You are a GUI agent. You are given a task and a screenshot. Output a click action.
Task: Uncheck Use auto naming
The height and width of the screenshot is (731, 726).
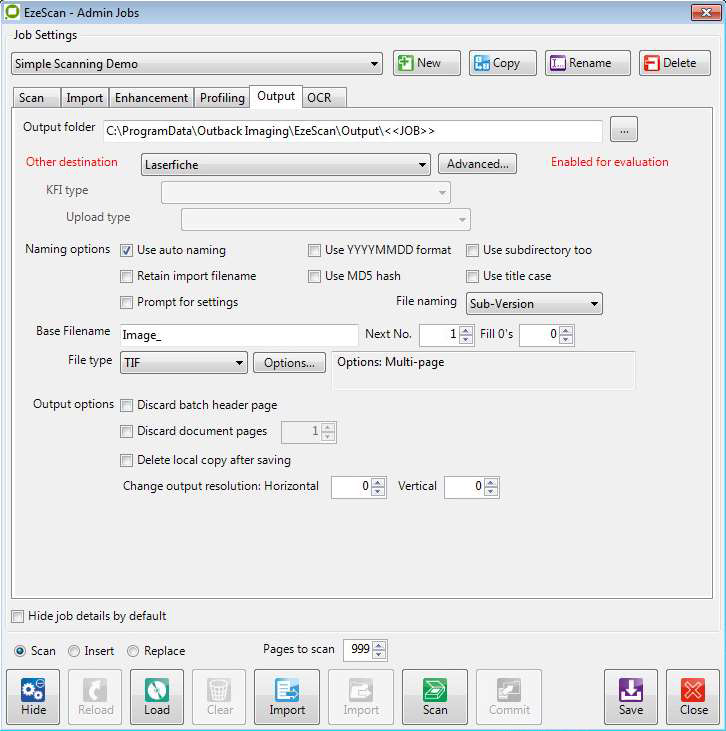(127, 250)
